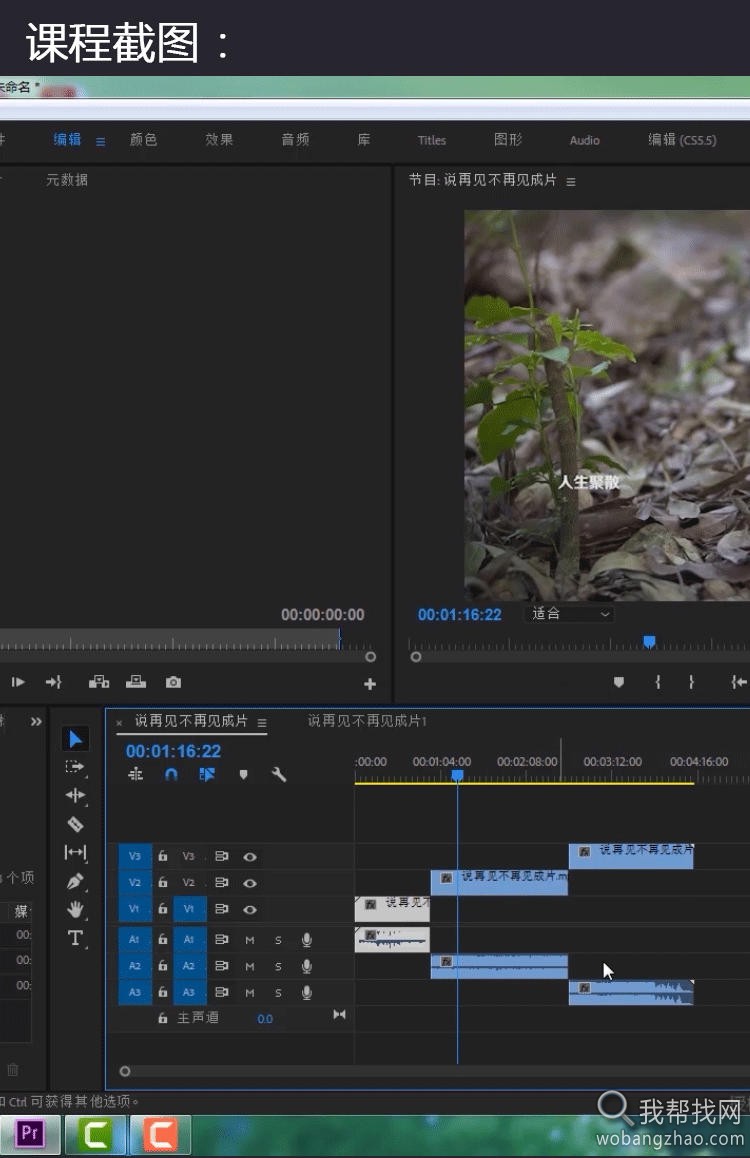
Task: Switch to 效果 workspace
Action: point(219,140)
